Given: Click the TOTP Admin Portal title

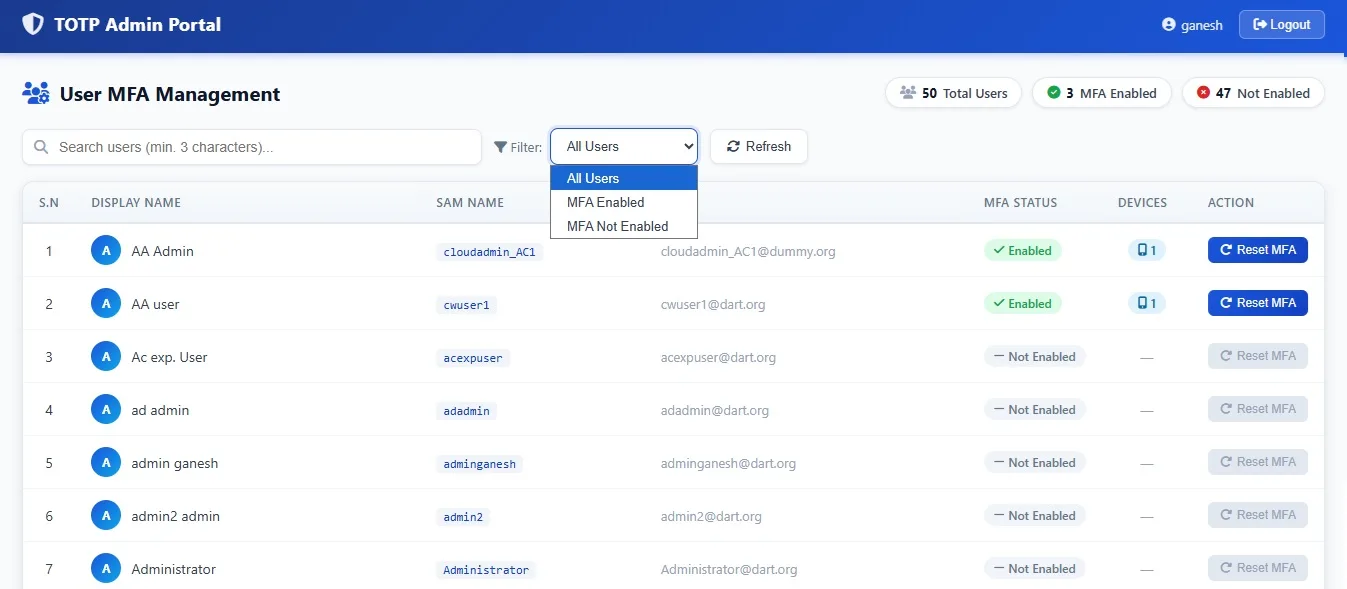Looking at the screenshot, I should tap(138, 24).
